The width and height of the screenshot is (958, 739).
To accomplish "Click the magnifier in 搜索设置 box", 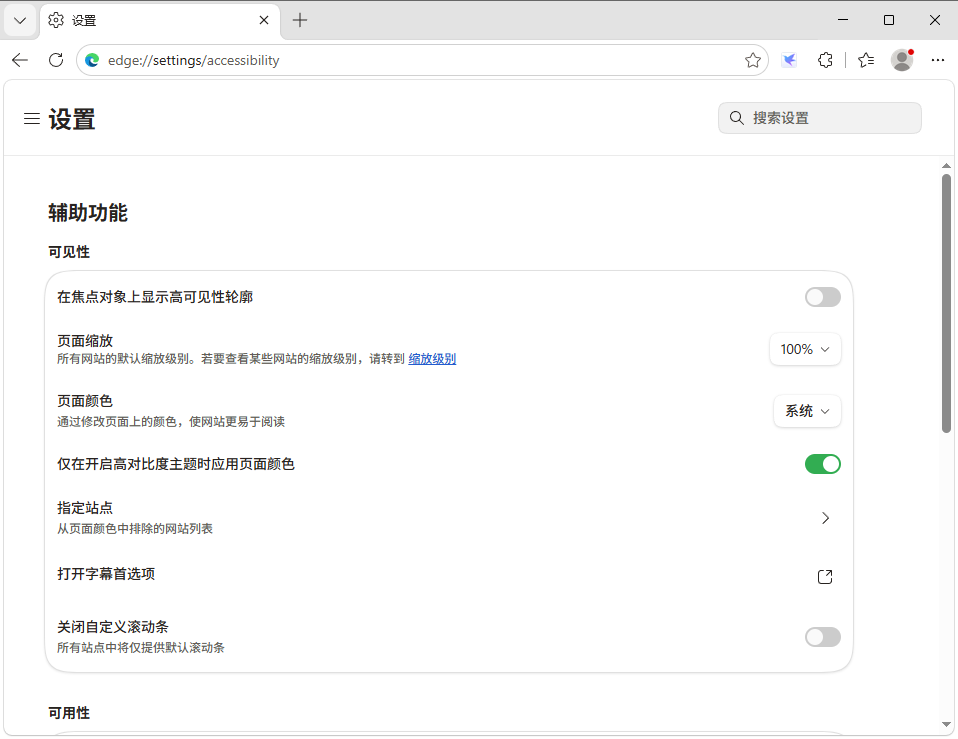I will [x=737, y=118].
